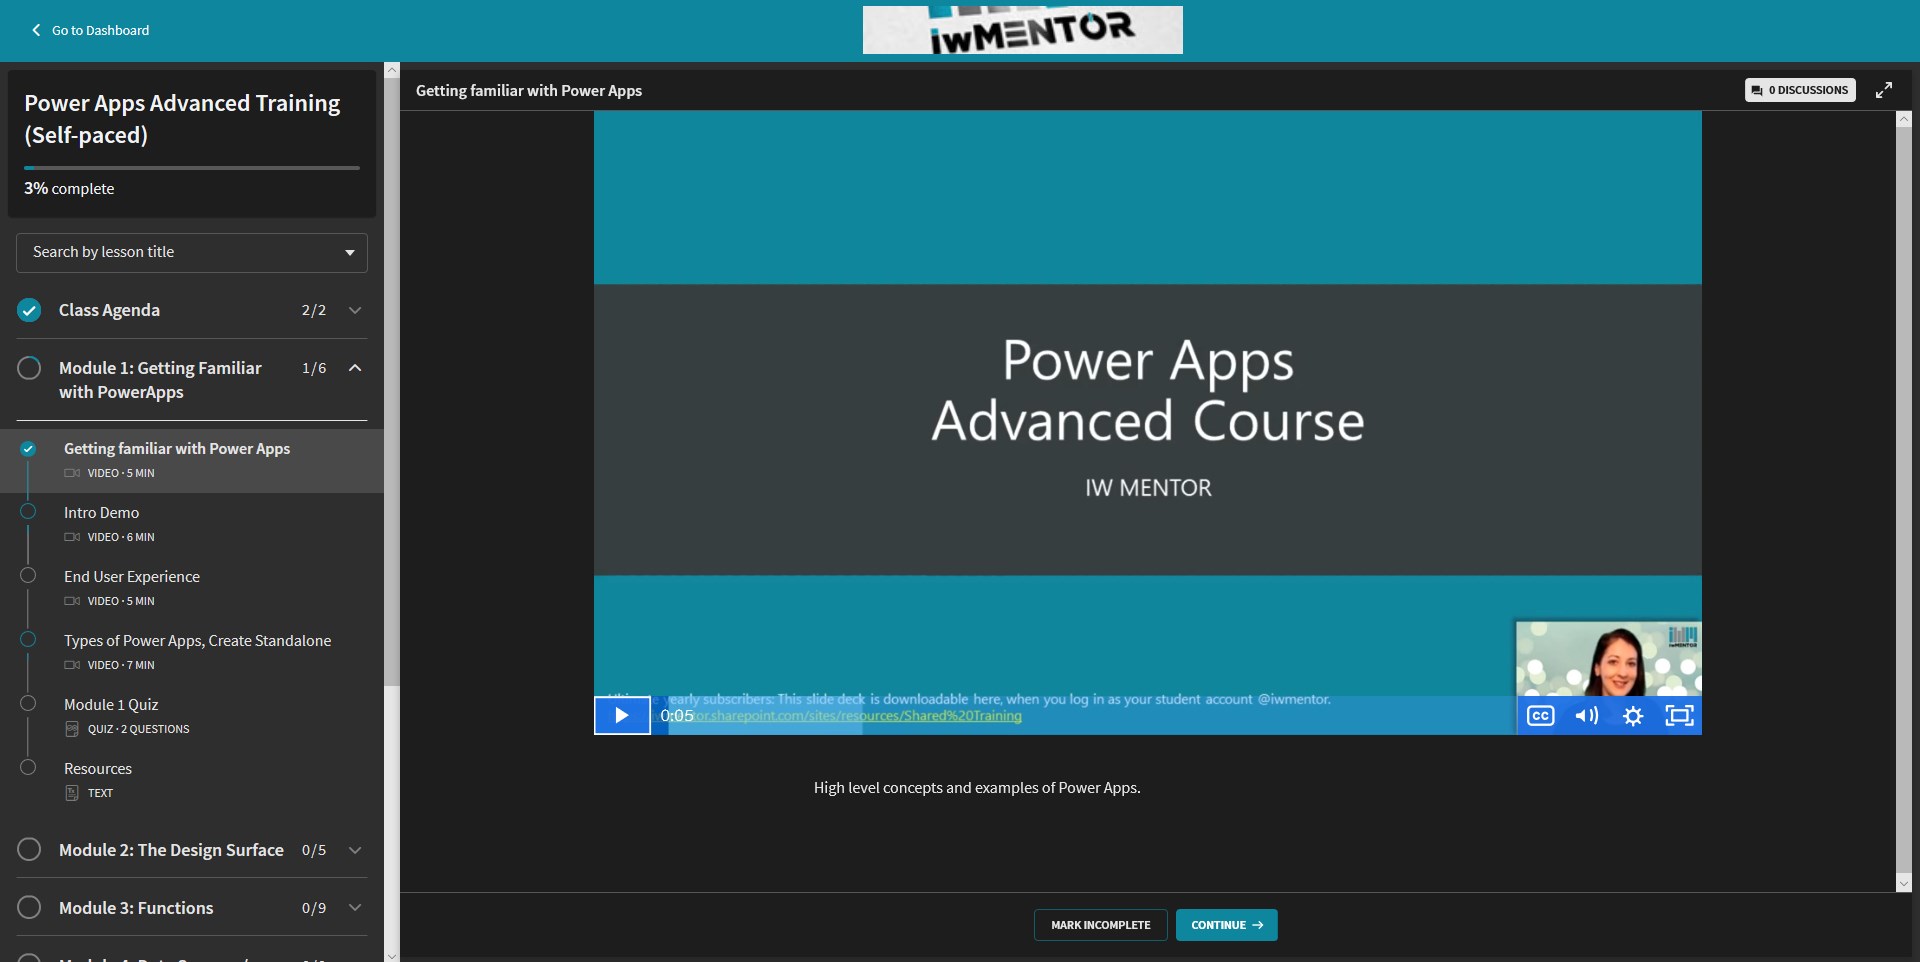1920x962 pixels.
Task: Click the course title Power Apps Advanced Training
Action: point(182,119)
